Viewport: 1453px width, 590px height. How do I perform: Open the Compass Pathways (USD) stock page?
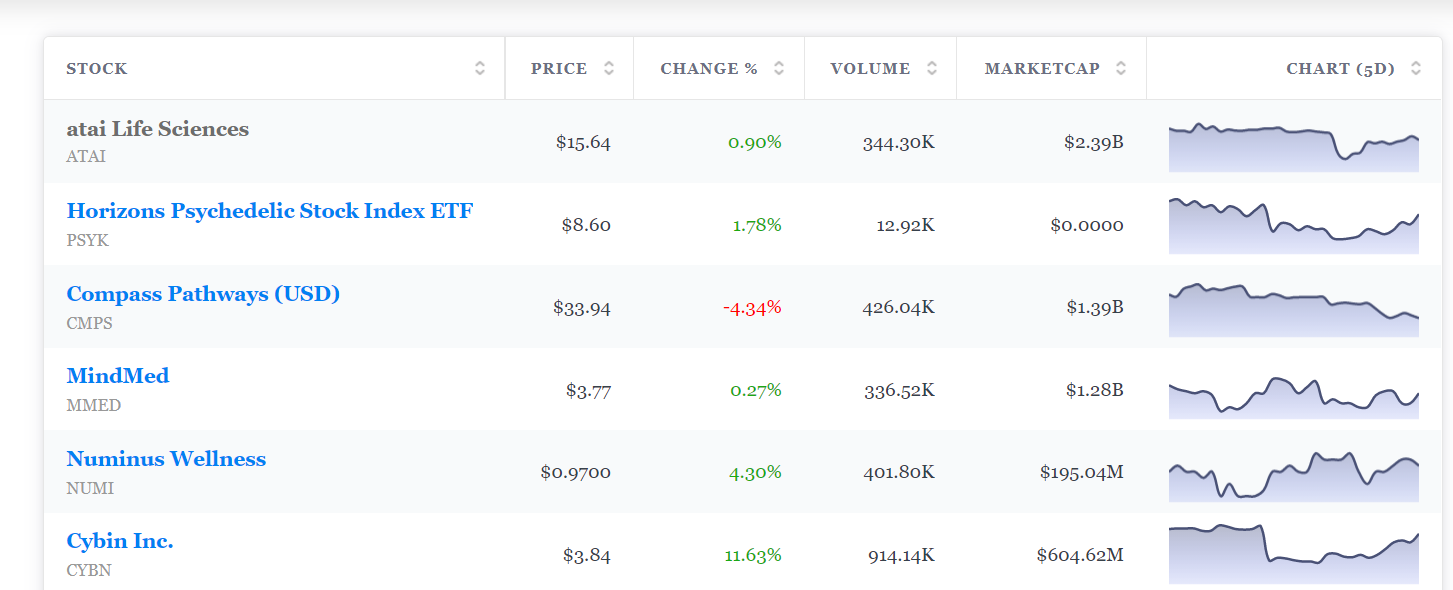click(203, 294)
